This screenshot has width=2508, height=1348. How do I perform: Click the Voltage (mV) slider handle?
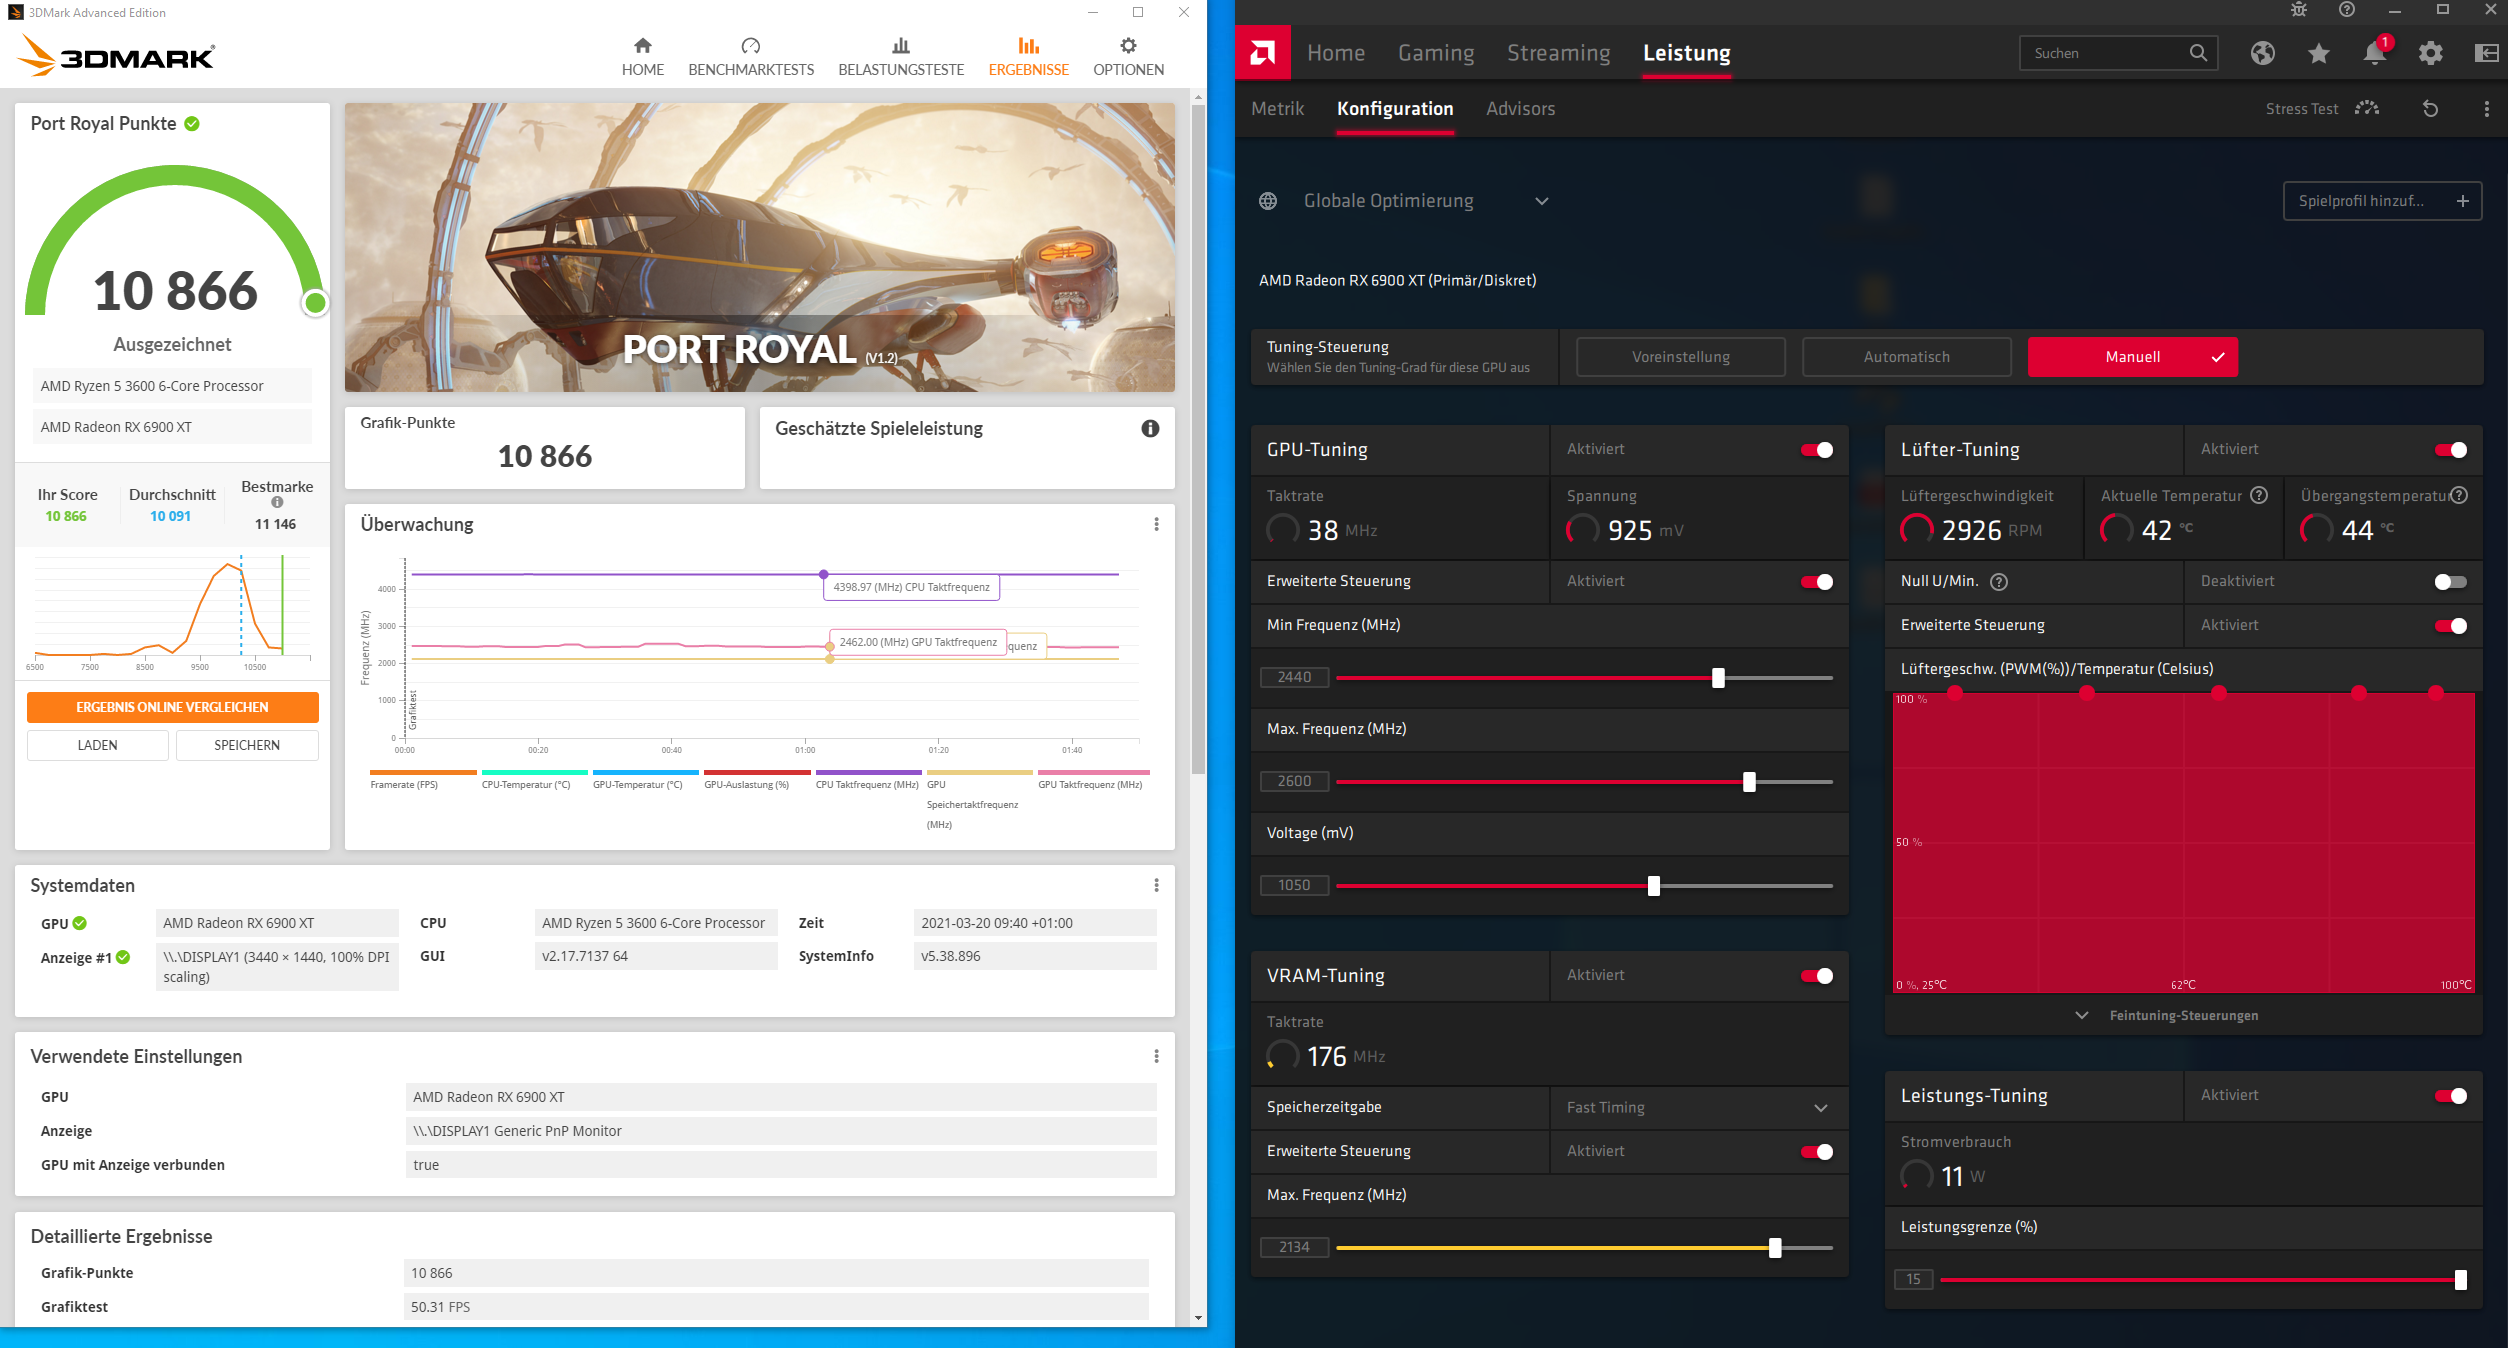click(x=1653, y=886)
